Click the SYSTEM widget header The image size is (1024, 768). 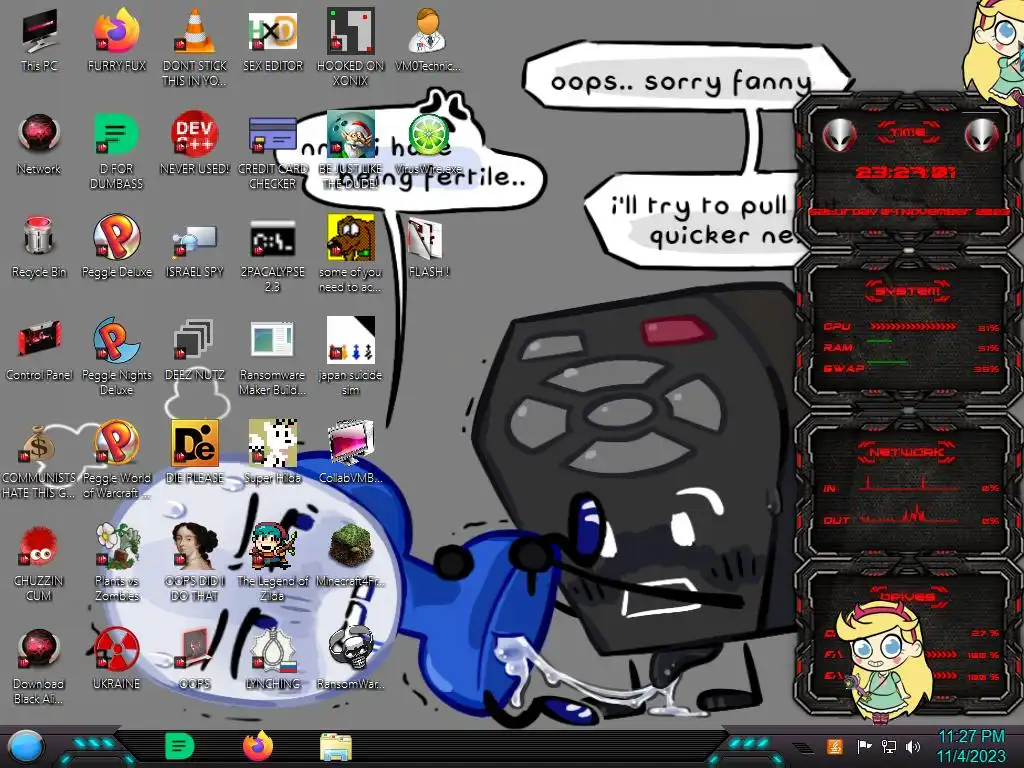(907, 291)
